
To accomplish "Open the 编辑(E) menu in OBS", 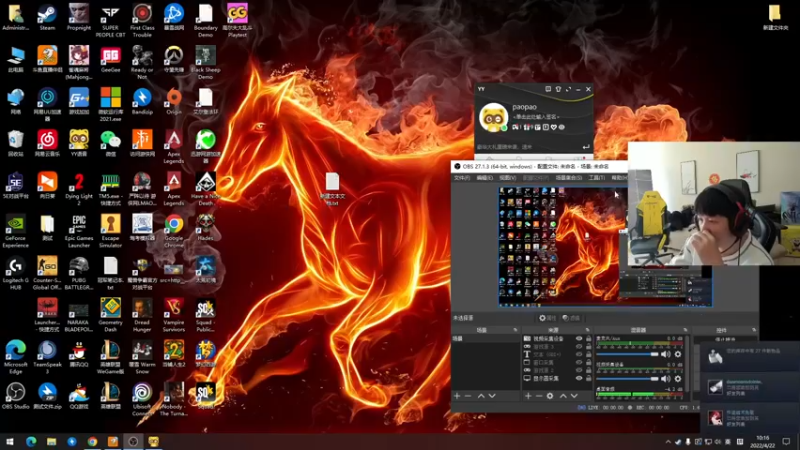I will [x=484, y=178].
